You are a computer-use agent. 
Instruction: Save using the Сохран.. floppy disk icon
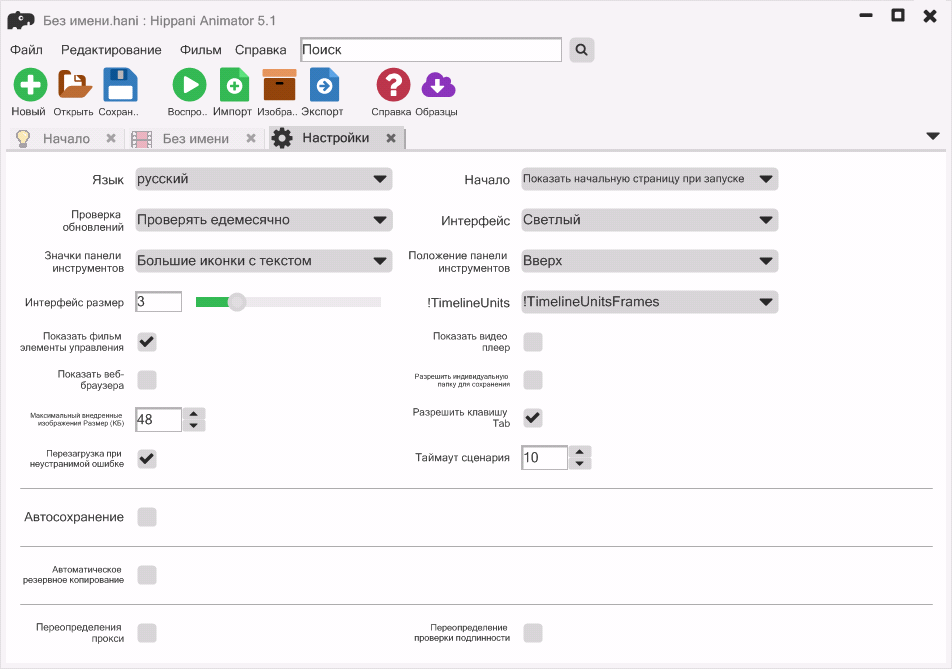click(x=120, y=84)
